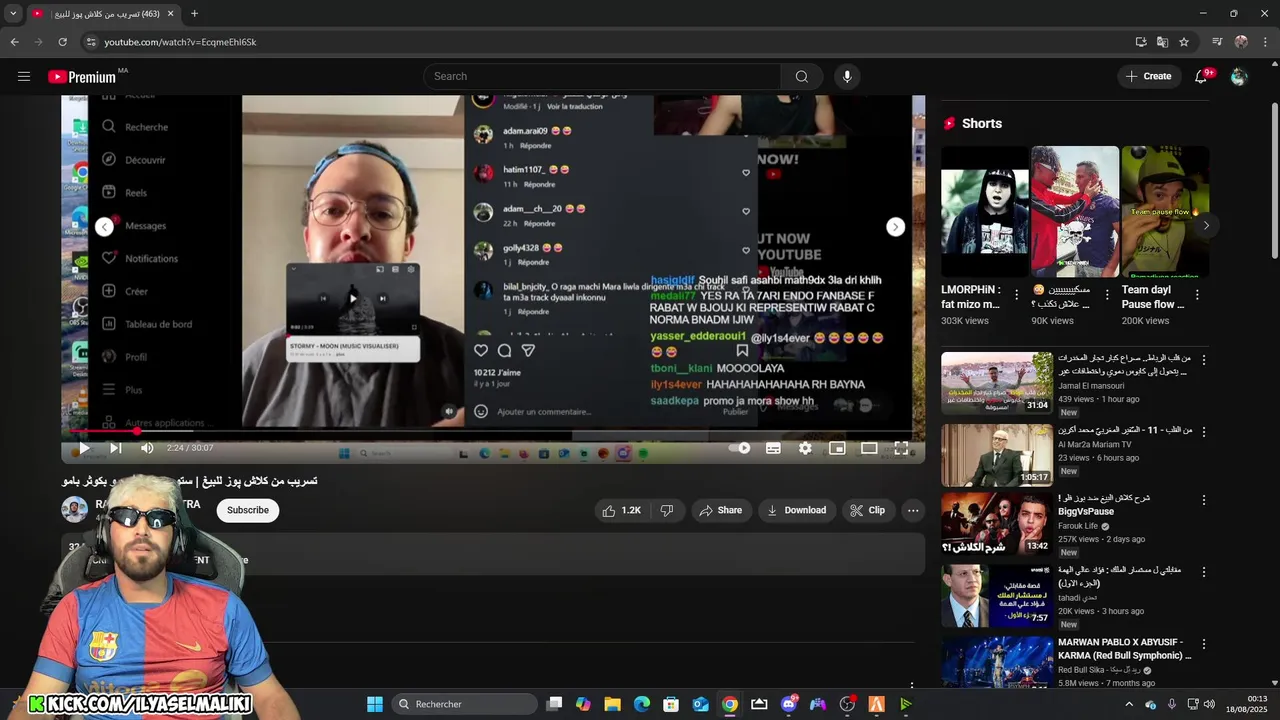The height and width of the screenshot is (720, 1280).
Task: Enter full screen mode
Action: point(901,448)
